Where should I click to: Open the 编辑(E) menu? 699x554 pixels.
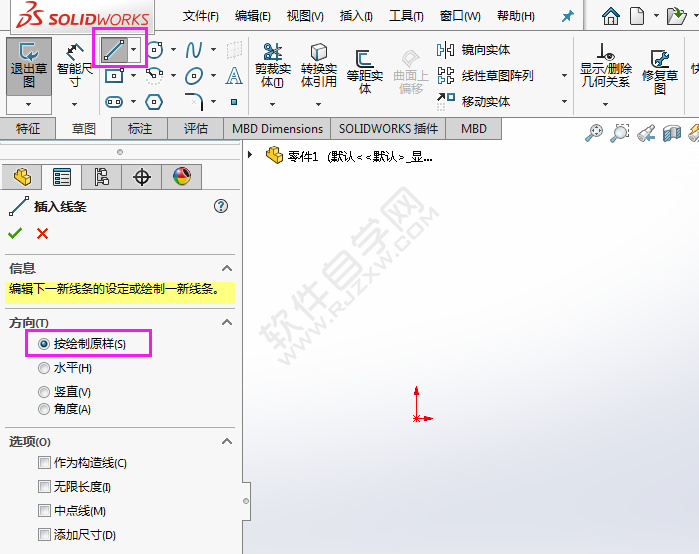(253, 16)
